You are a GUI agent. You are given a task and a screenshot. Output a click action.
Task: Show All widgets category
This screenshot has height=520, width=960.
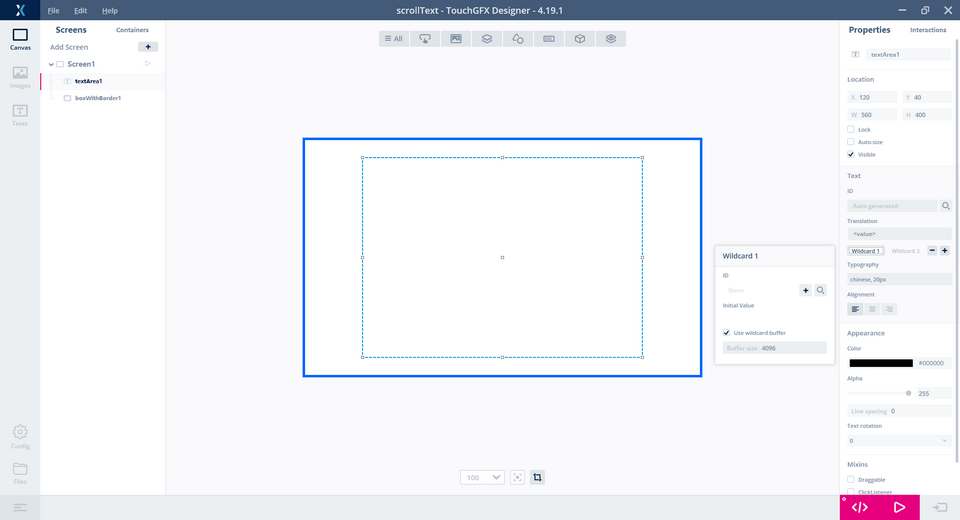394,39
